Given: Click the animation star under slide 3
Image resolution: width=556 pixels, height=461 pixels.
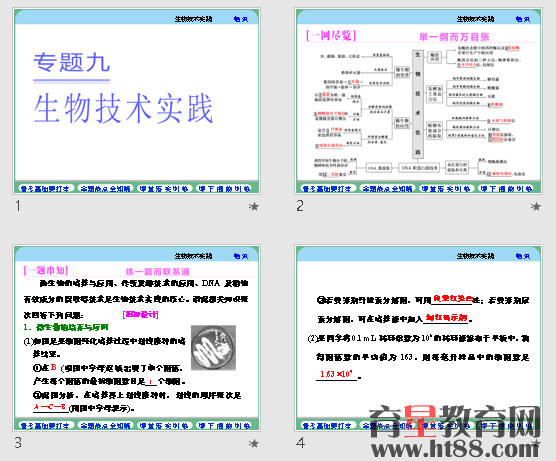Looking at the screenshot, I should coord(254,443).
